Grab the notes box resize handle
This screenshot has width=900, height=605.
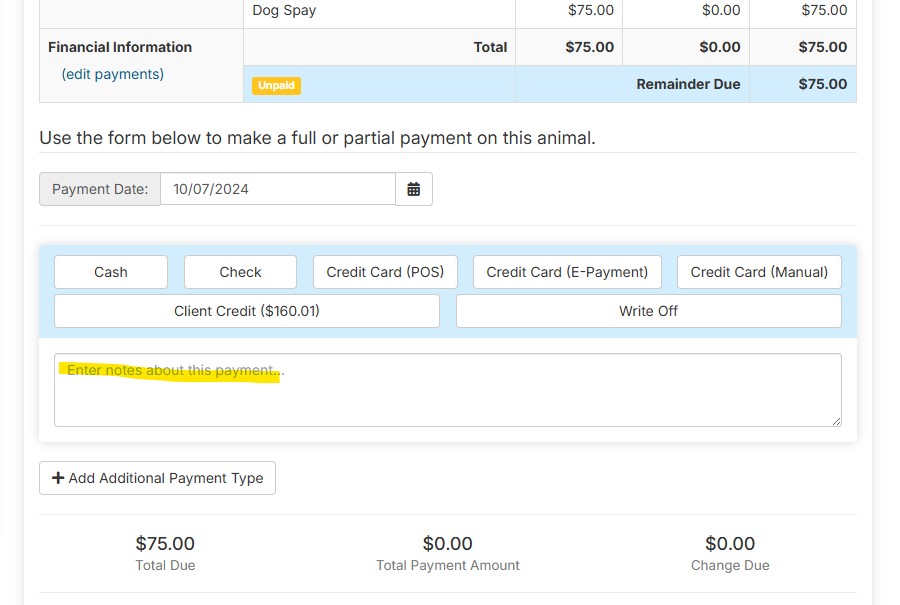(836, 421)
